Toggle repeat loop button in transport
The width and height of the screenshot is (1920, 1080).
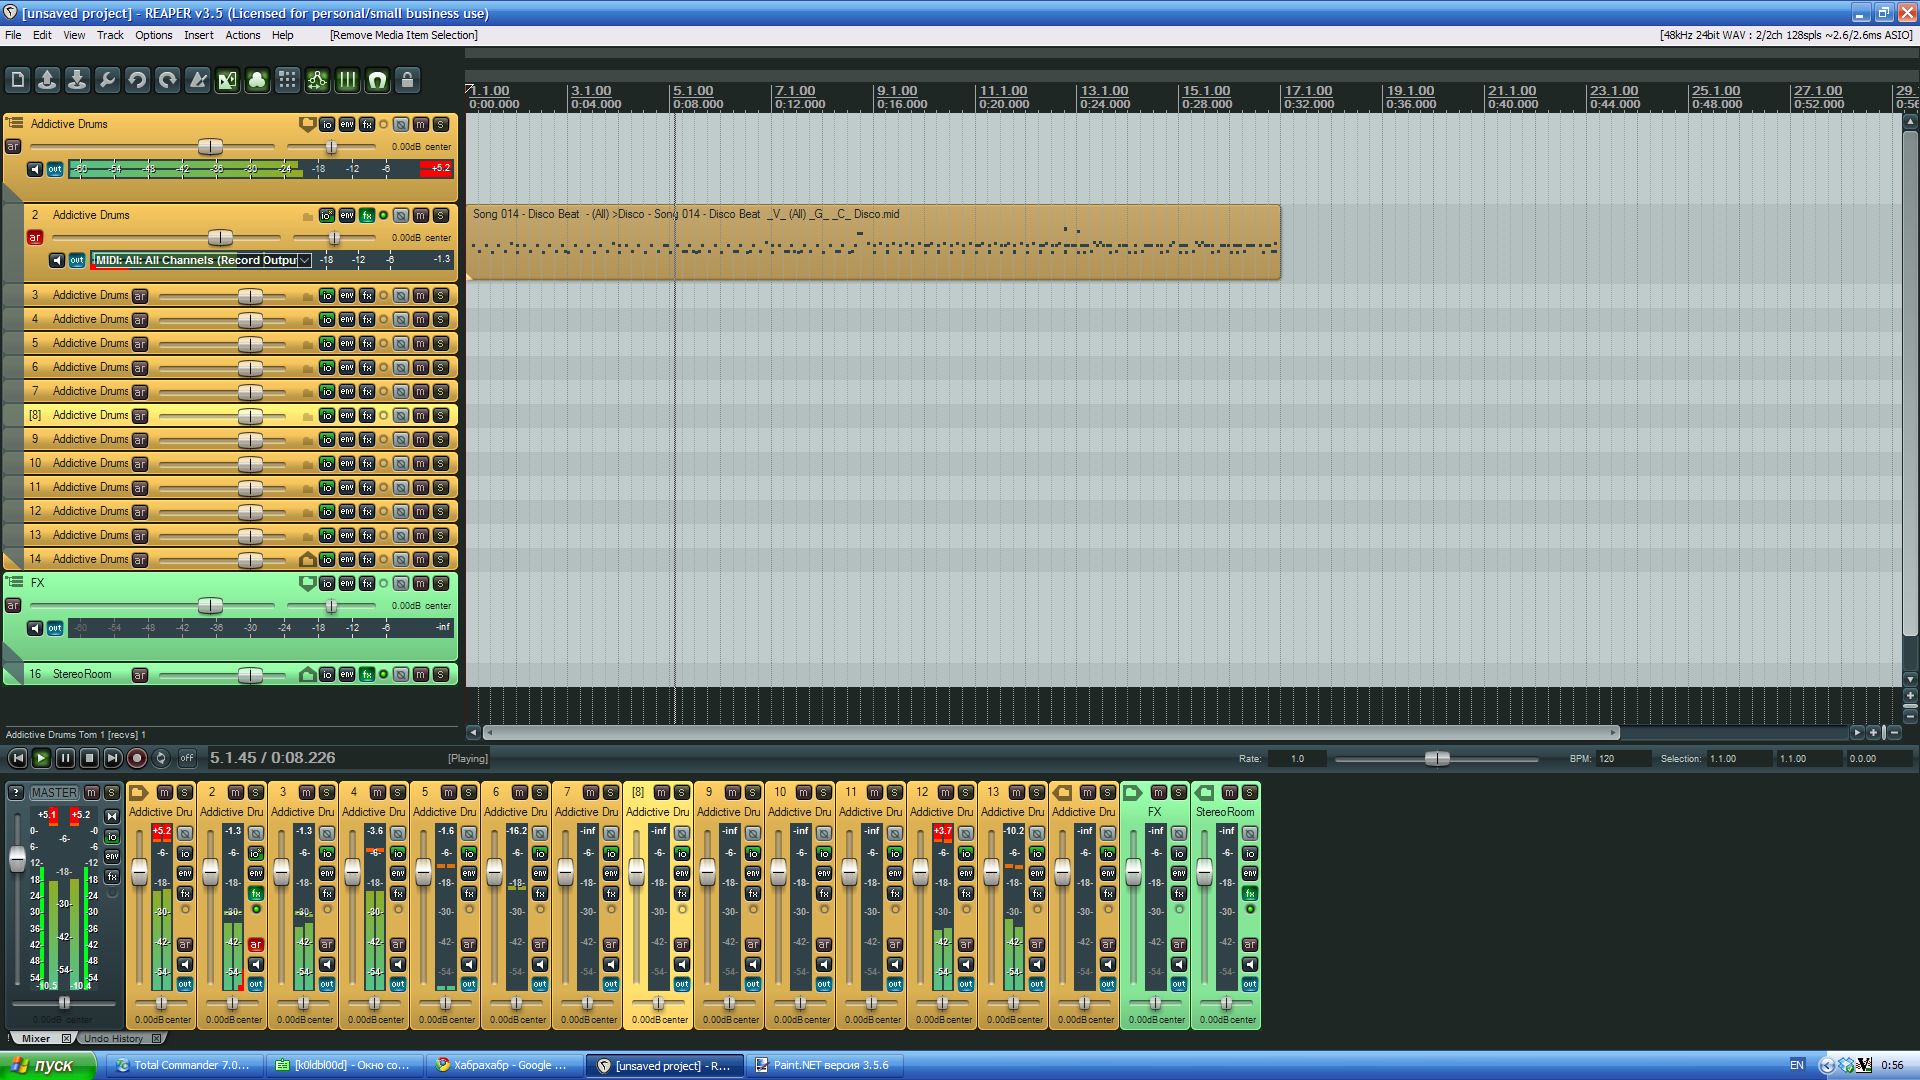[161, 758]
